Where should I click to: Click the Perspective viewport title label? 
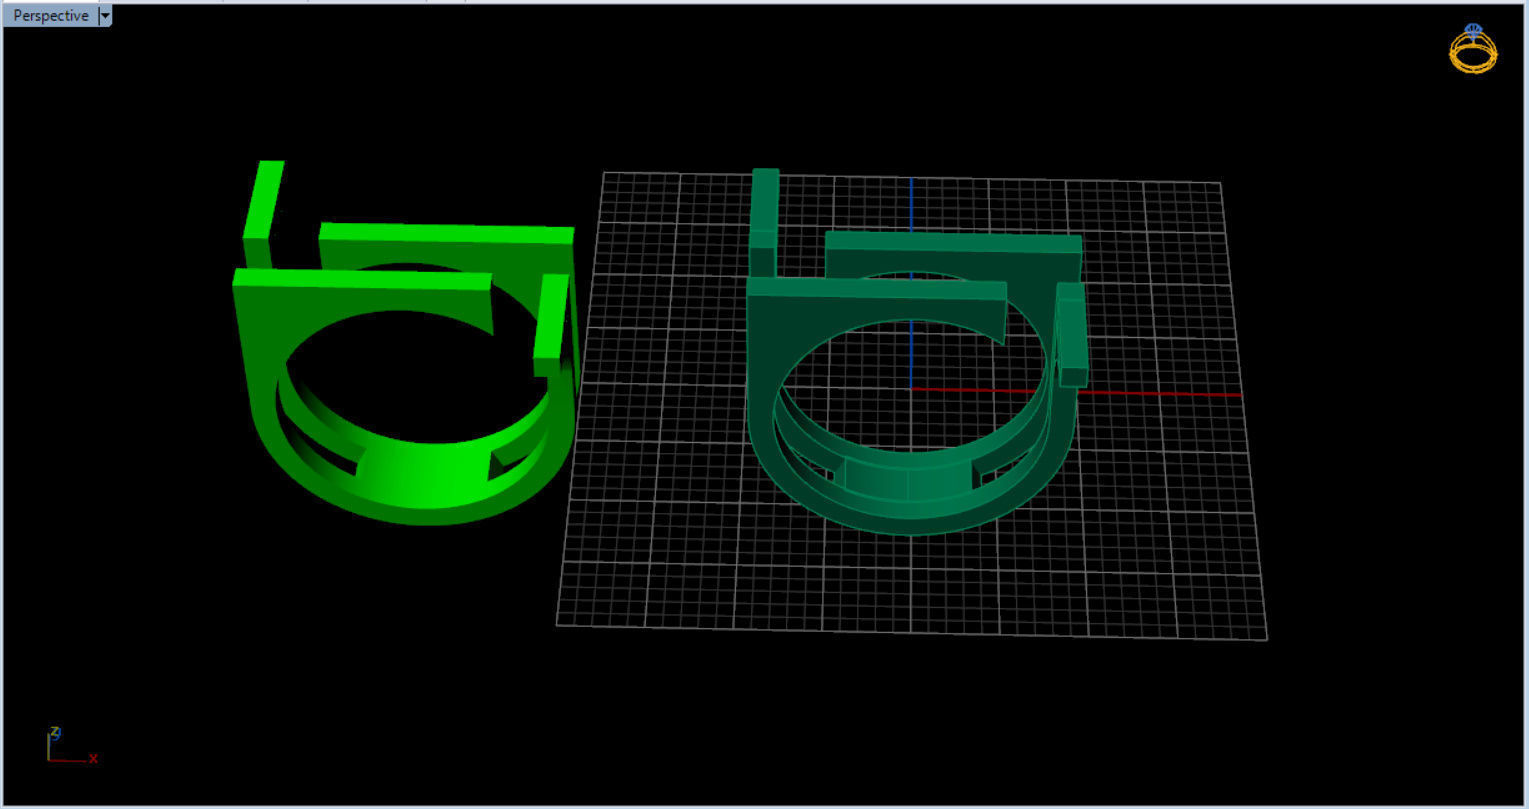coord(51,16)
